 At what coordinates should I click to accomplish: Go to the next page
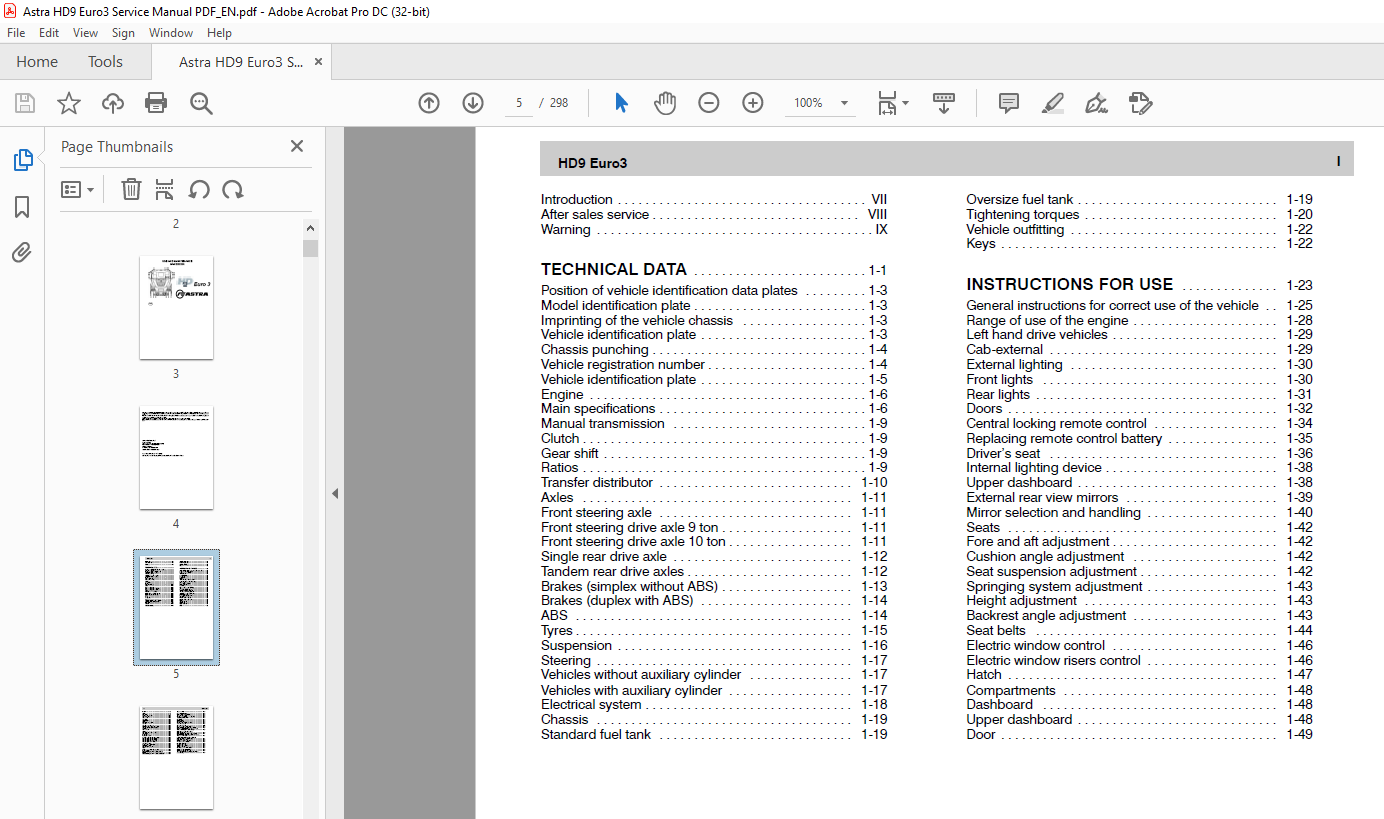(473, 103)
